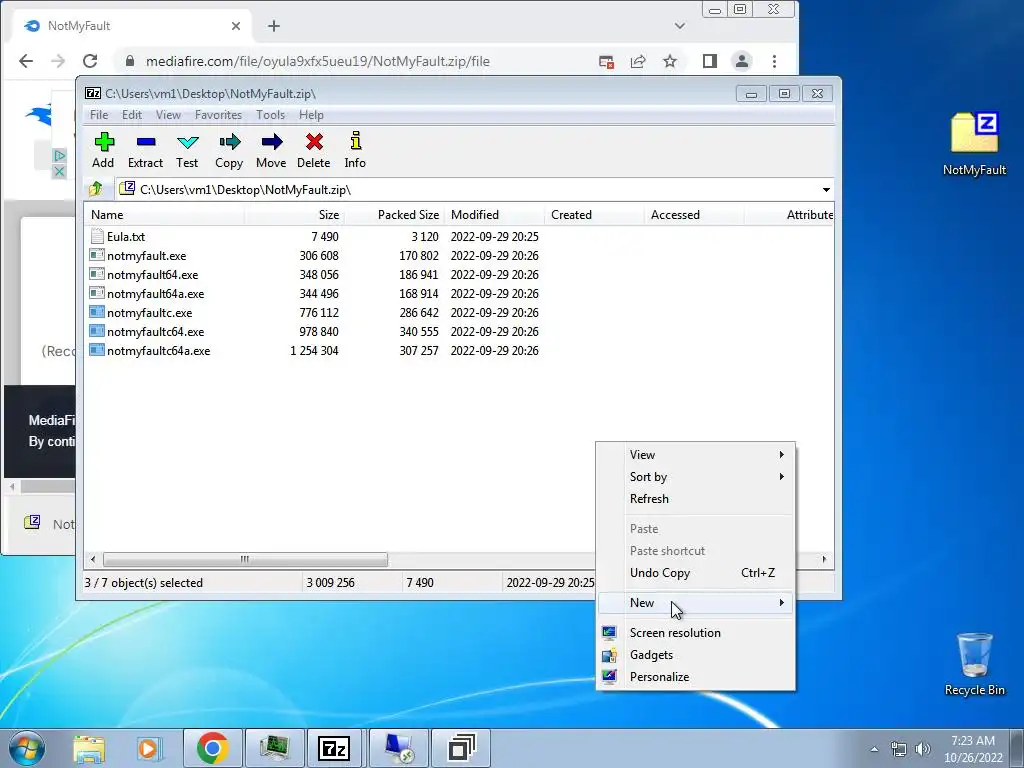Click the red Delete toolbar icon
Viewport: 1024px width, 768px height.
pyautogui.click(x=314, y=142)
